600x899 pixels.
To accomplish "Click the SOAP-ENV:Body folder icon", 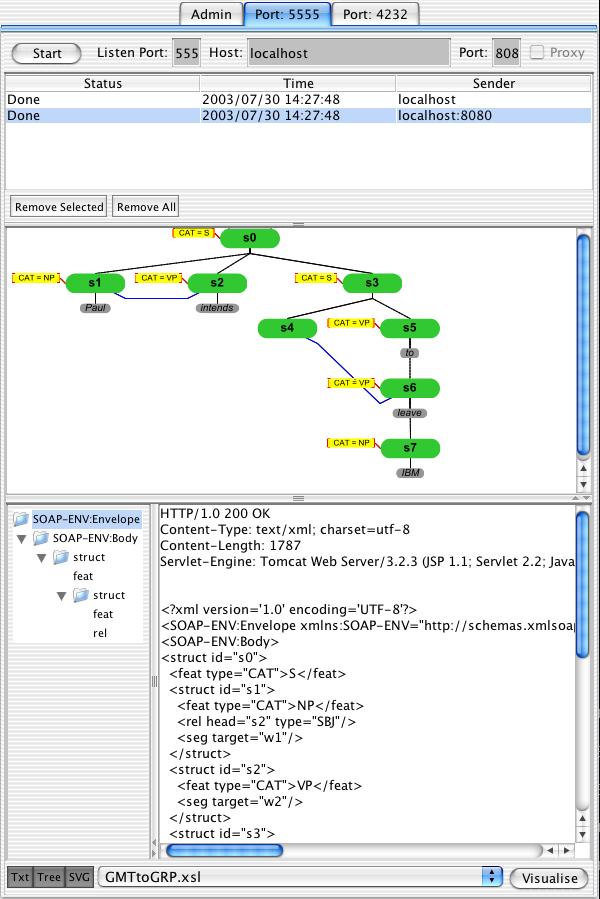I will point(41,538).
